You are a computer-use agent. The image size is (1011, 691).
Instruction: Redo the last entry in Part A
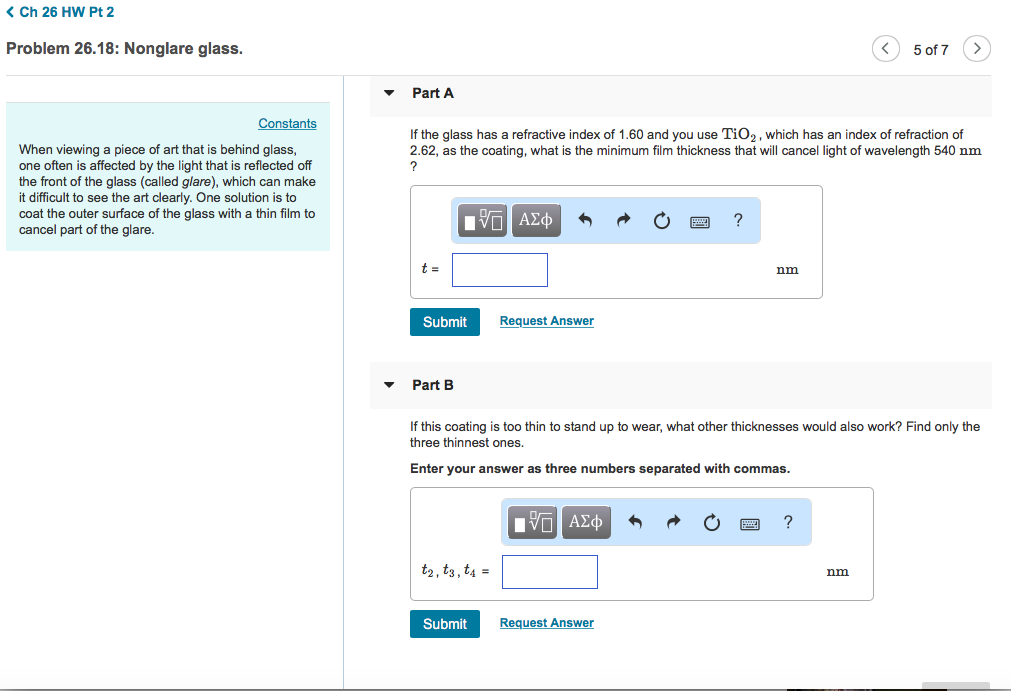[x=622, y=220]
